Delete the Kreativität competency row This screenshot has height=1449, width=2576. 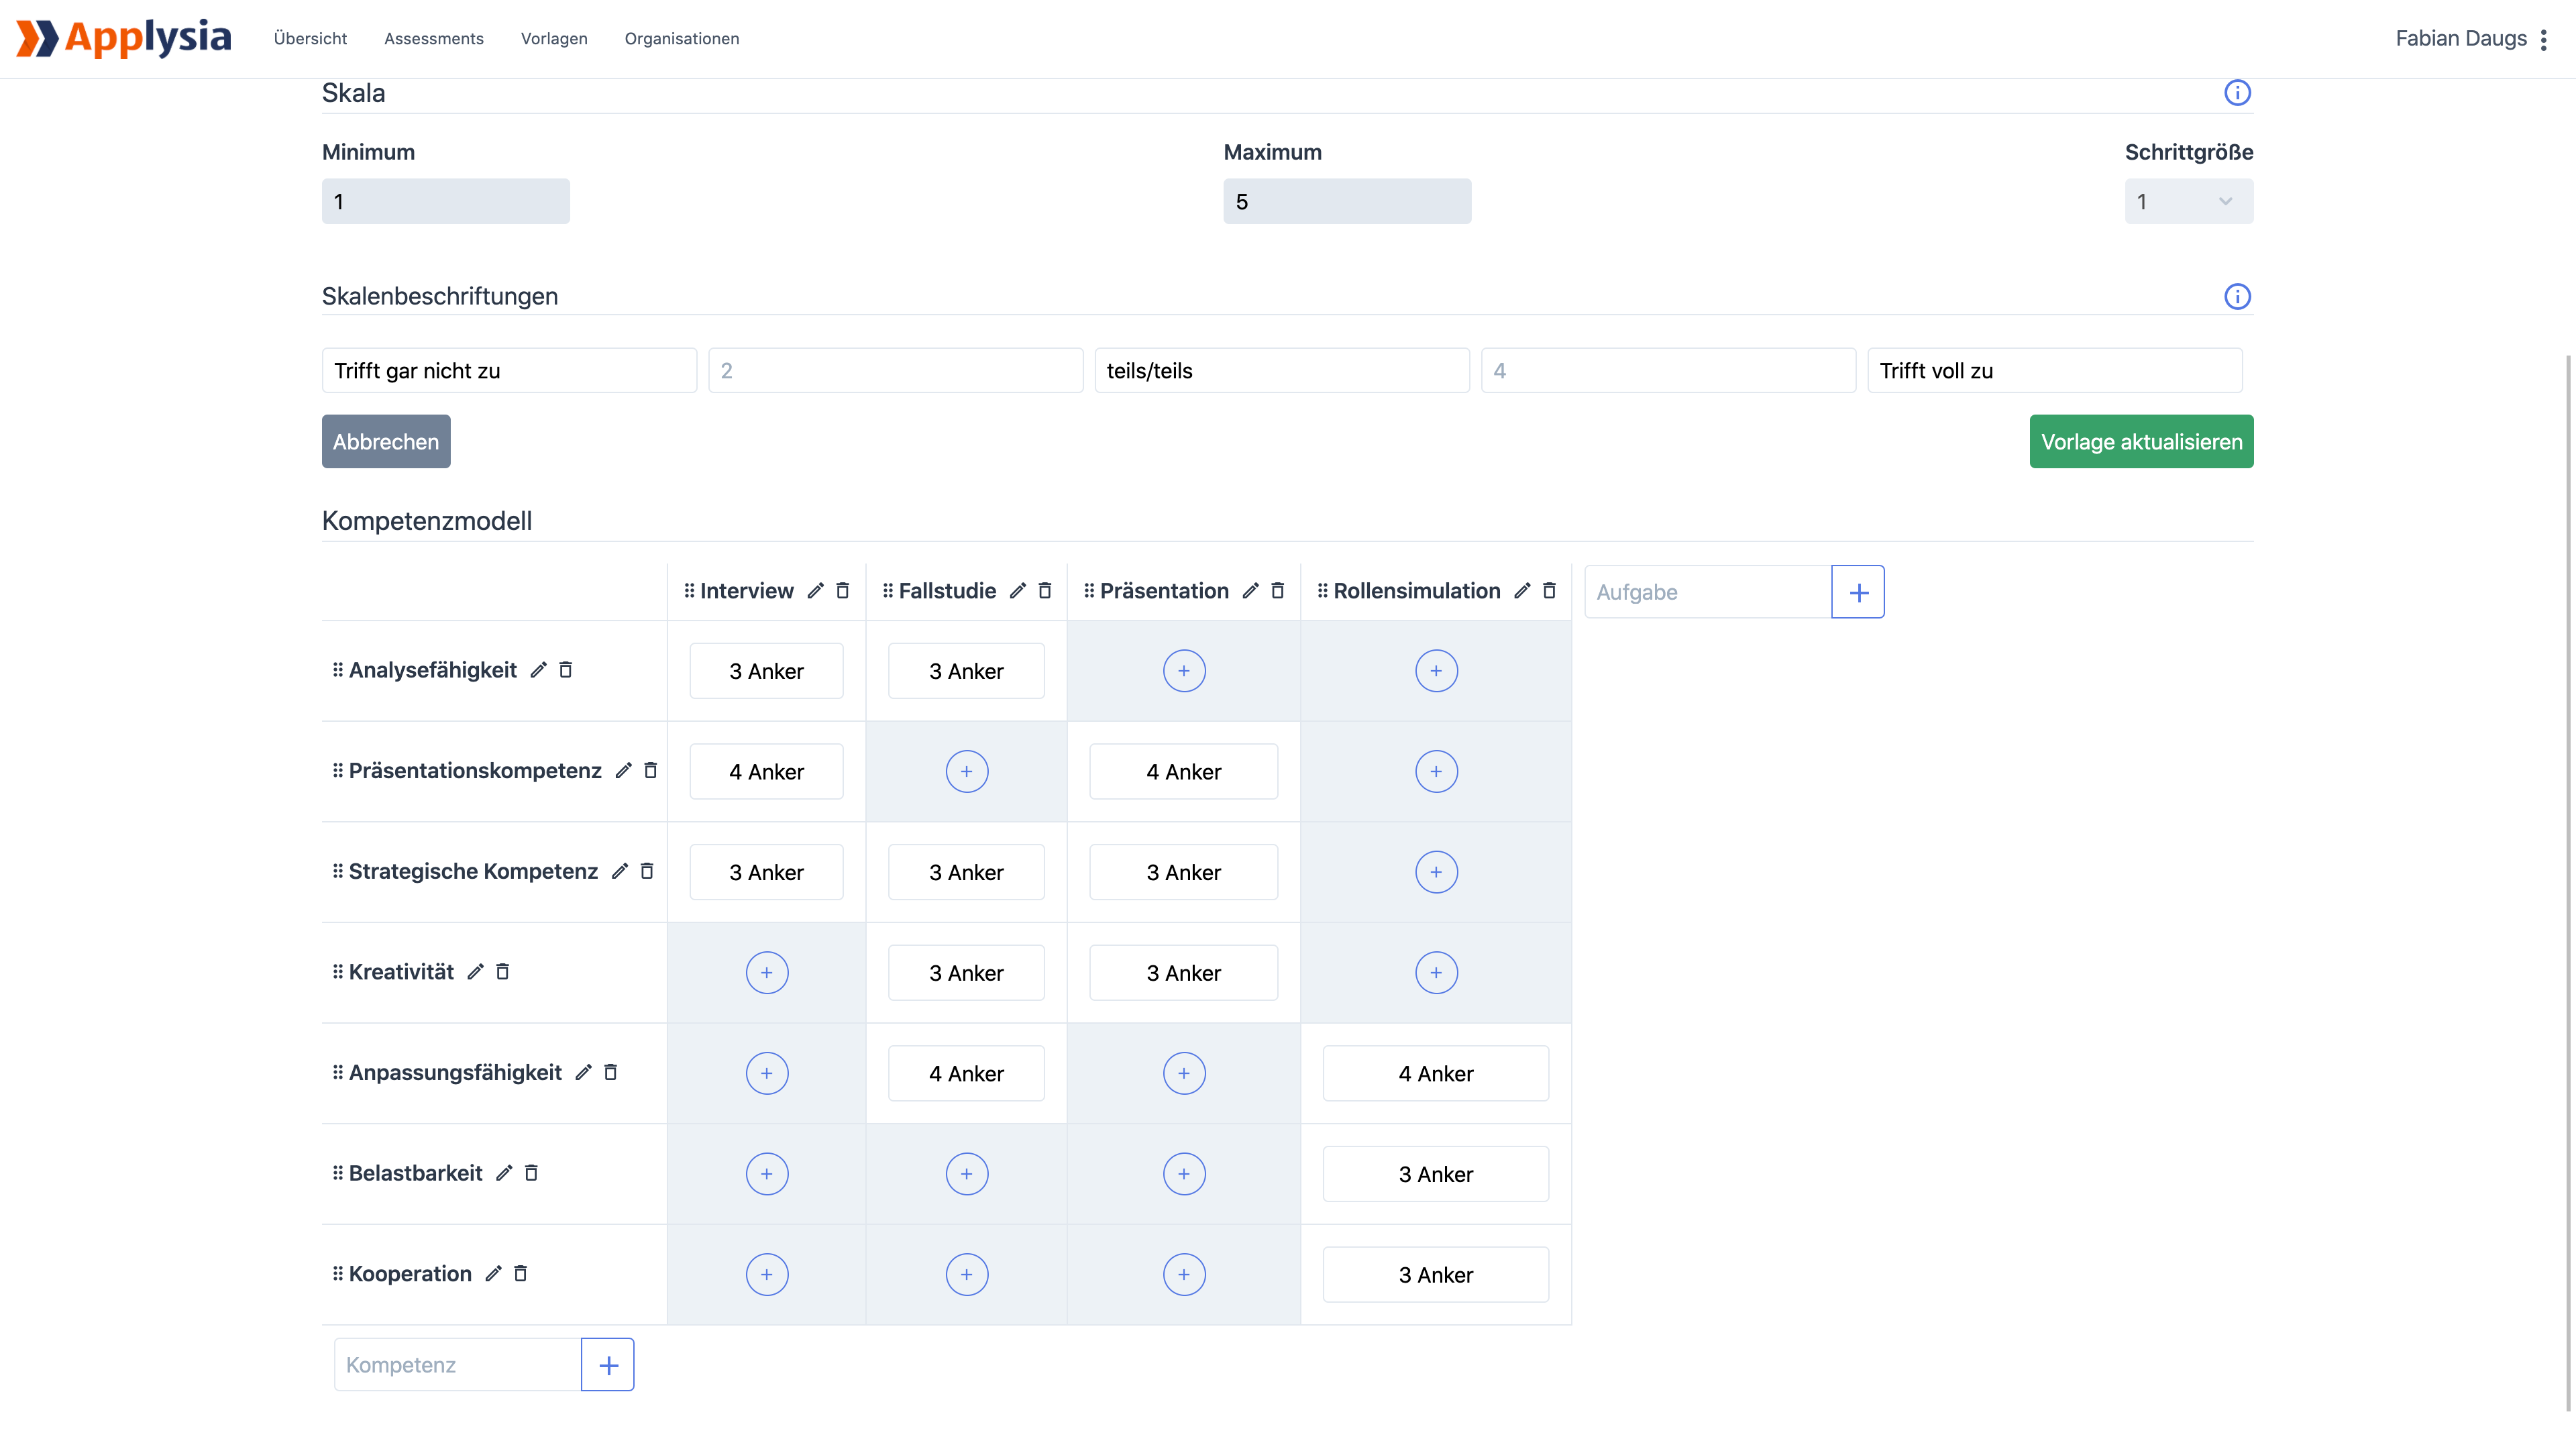[503, 971]
